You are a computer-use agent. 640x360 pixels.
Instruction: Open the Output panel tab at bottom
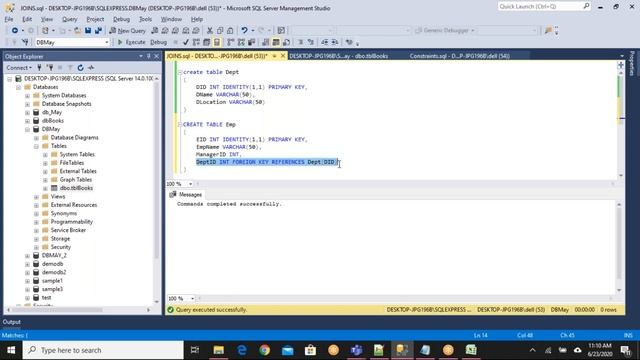(11, 322)
